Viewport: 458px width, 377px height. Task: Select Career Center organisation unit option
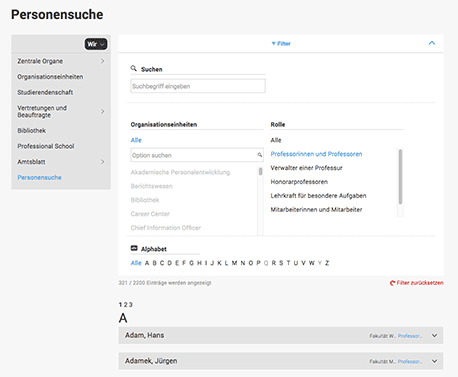point(150,214)
